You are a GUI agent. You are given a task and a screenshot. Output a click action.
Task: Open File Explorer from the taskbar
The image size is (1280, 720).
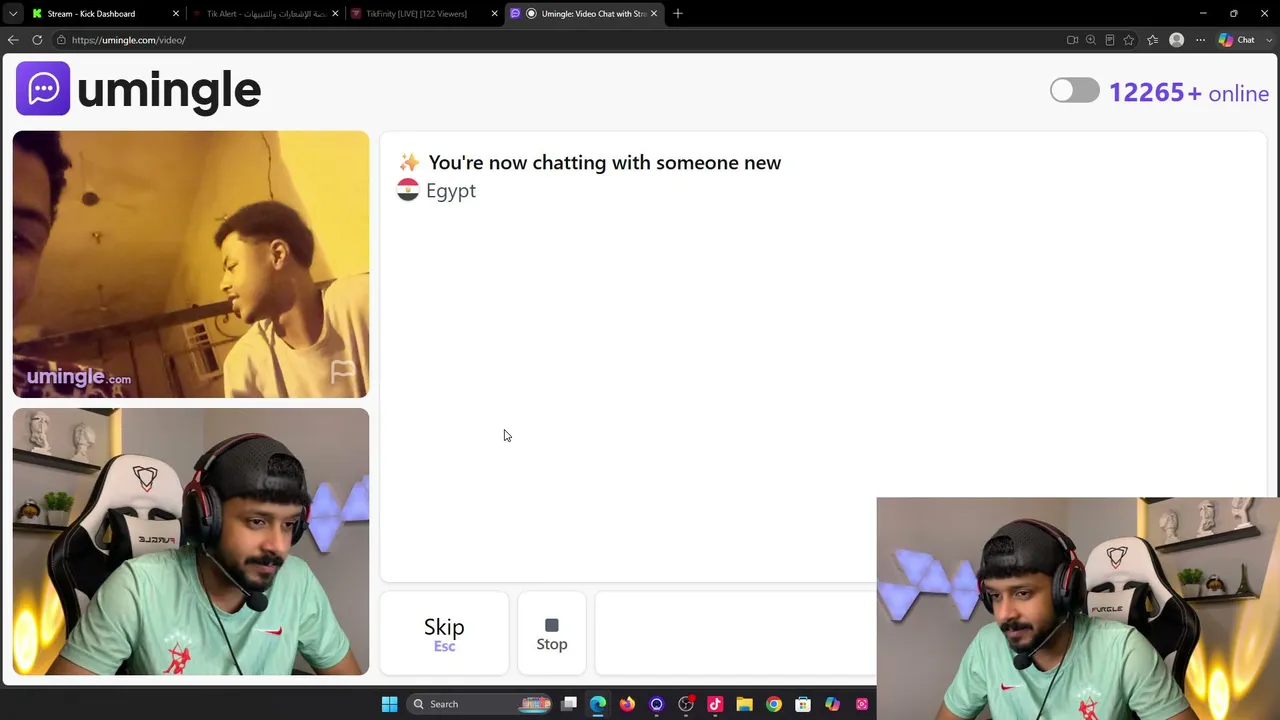pyautogui.click(x=744, y=704)
